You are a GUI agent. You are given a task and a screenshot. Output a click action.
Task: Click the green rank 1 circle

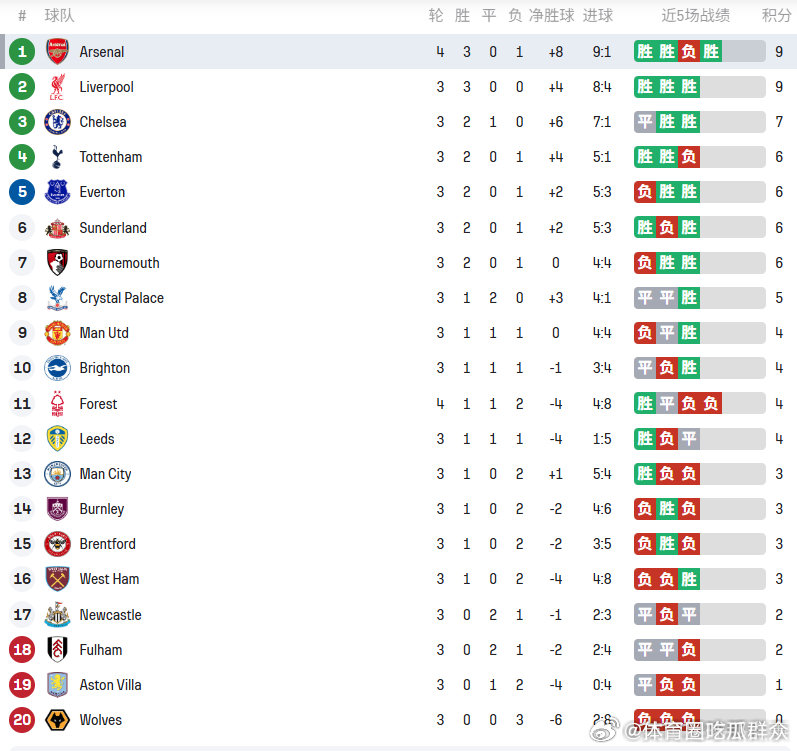(22, 51)
